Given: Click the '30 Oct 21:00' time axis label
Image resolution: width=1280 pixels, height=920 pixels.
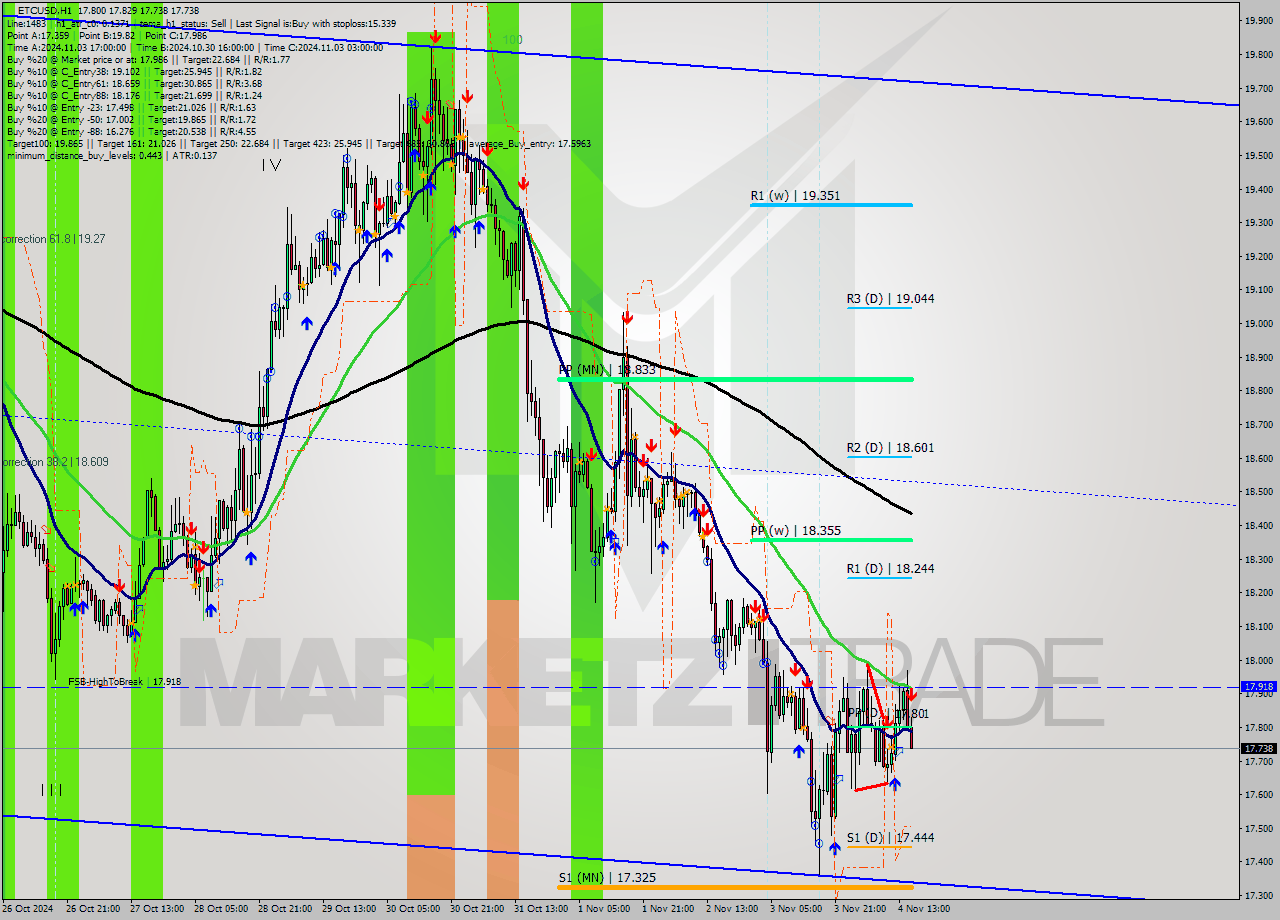Looking at the screenshot, I should [x=478, y=909].
